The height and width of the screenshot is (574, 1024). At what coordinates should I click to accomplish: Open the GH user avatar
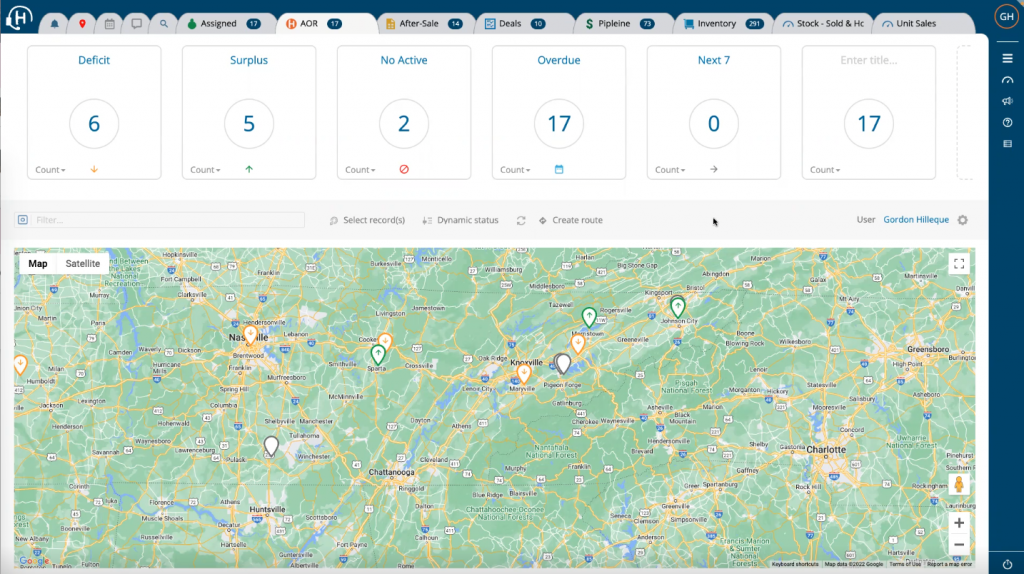click(x=1006, y=17)
